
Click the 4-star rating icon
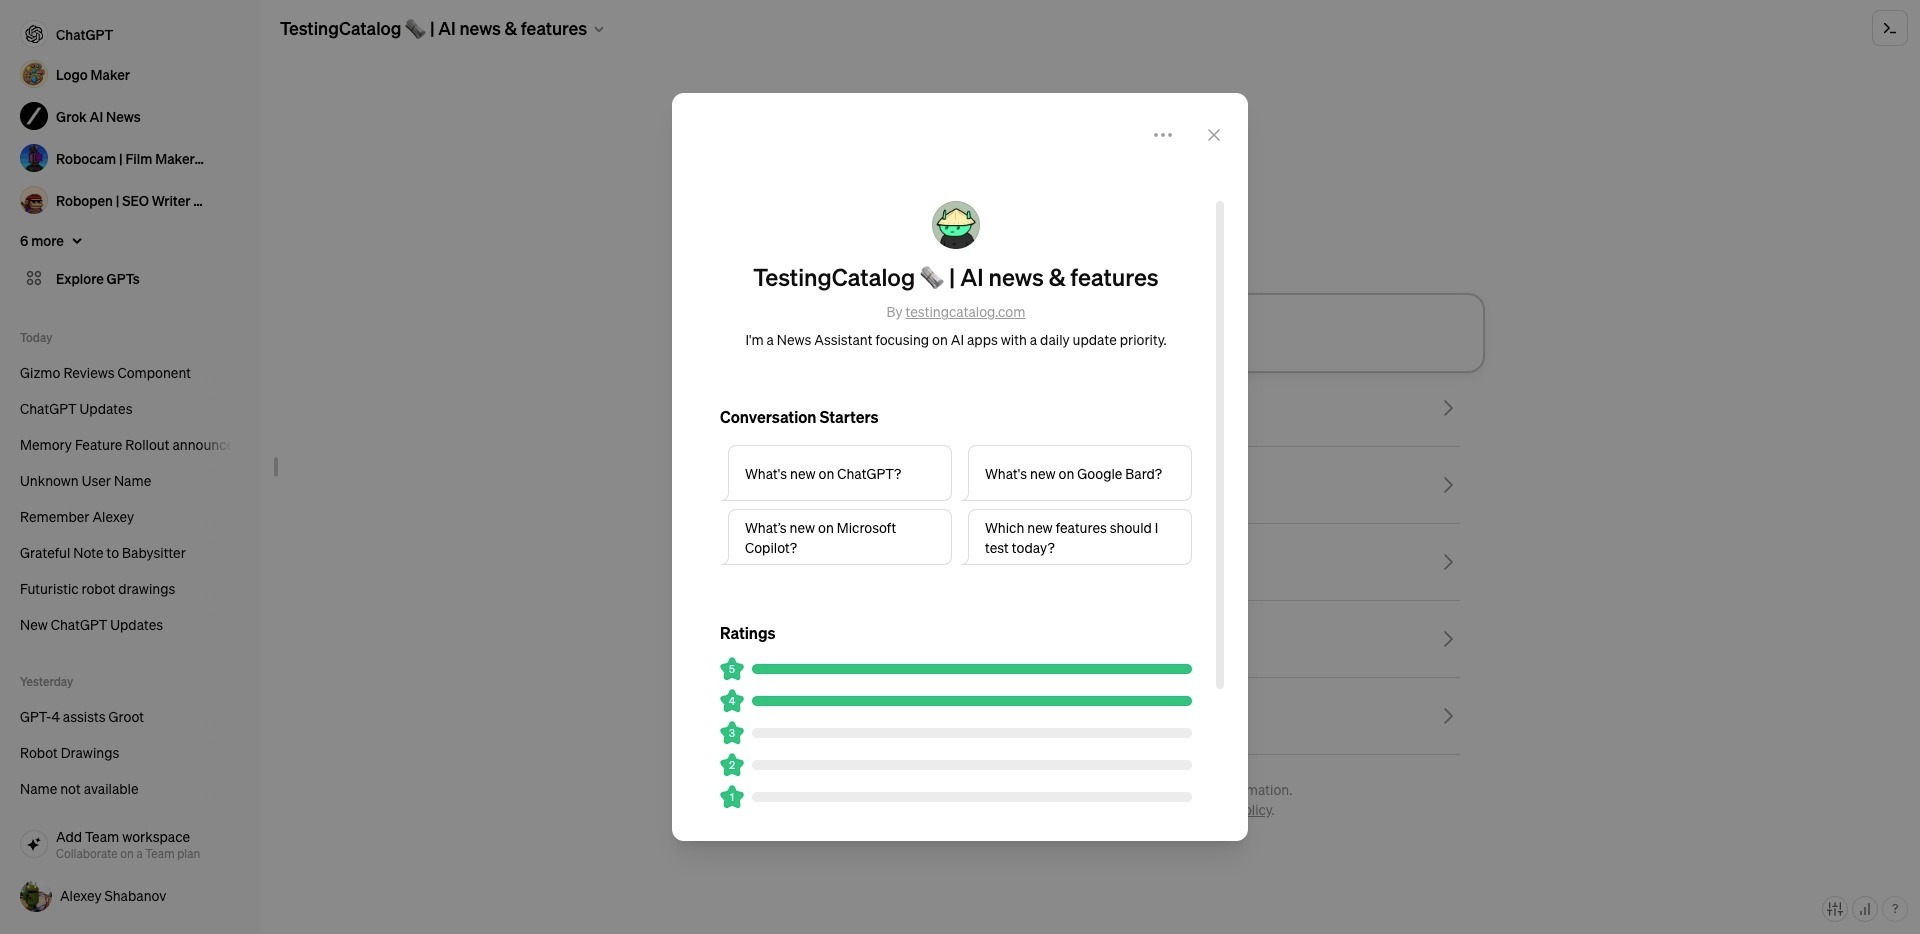[x=732, y=701]
